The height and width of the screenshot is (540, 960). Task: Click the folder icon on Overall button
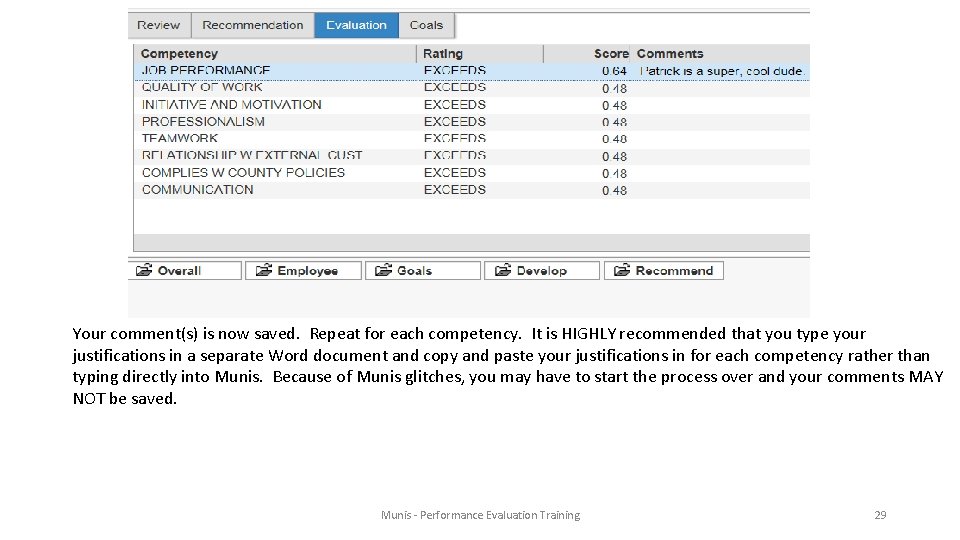144,270
